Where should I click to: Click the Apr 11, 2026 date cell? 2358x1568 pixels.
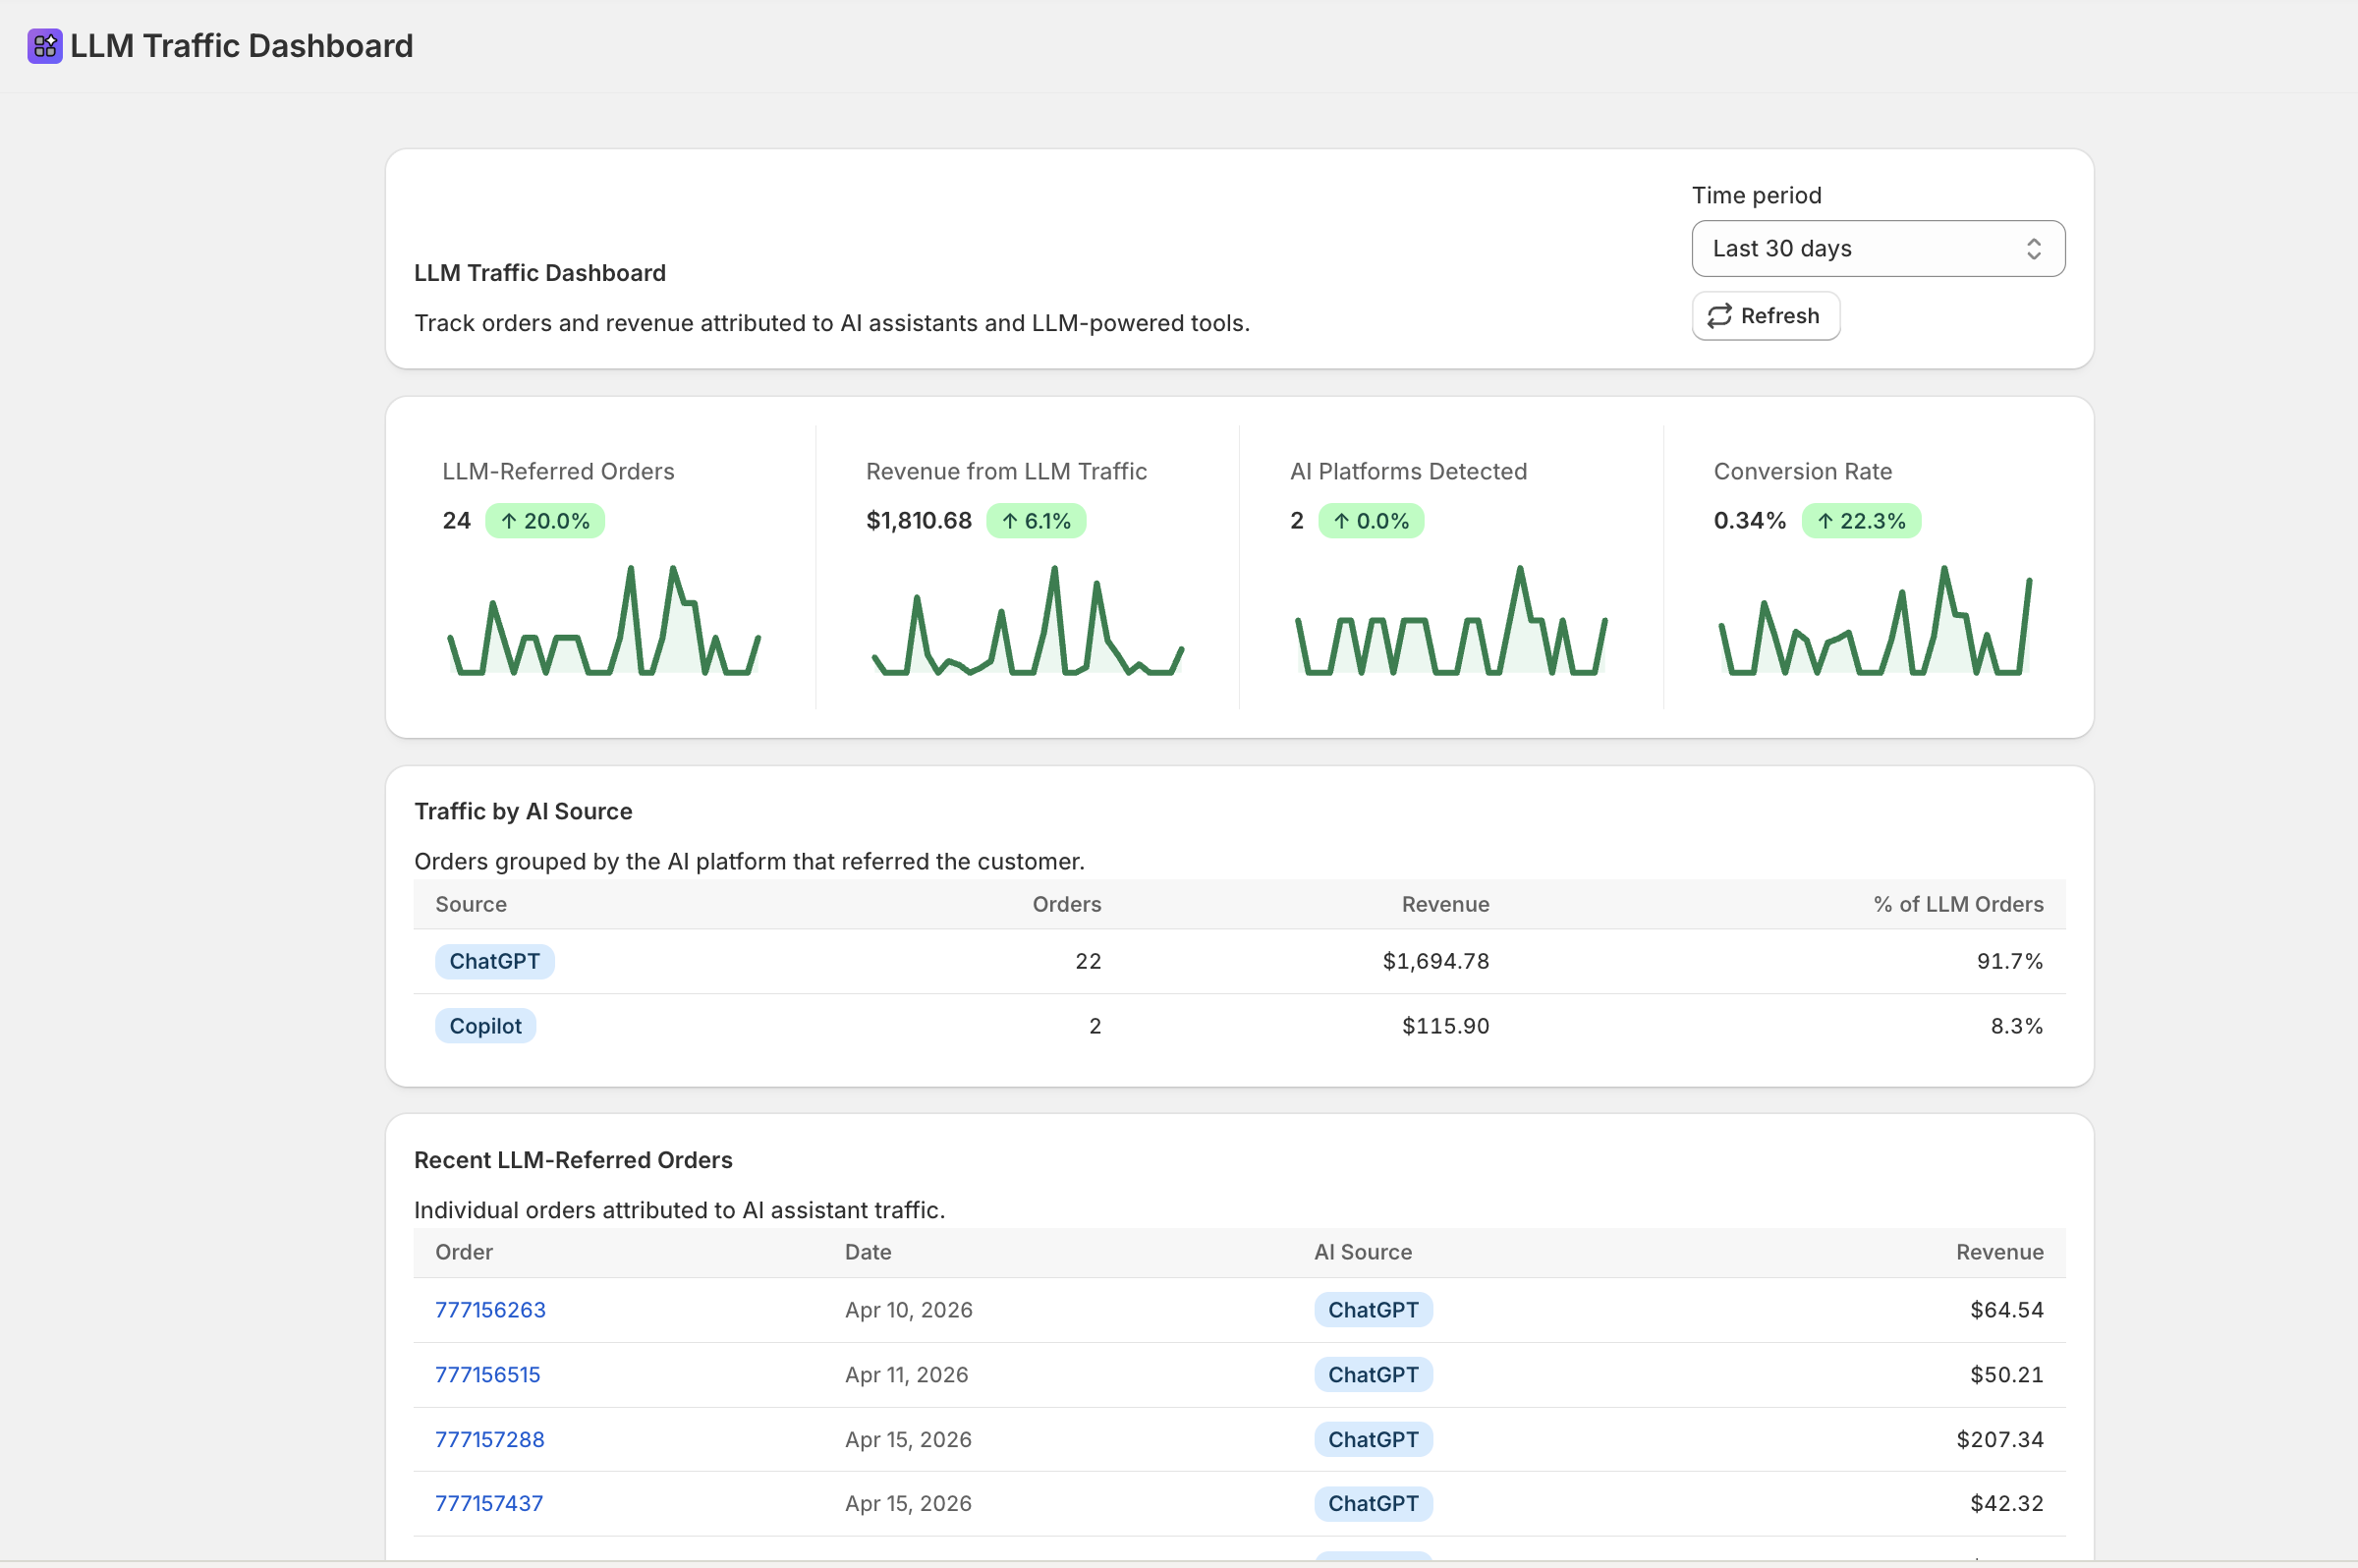tap(906, 1375)
